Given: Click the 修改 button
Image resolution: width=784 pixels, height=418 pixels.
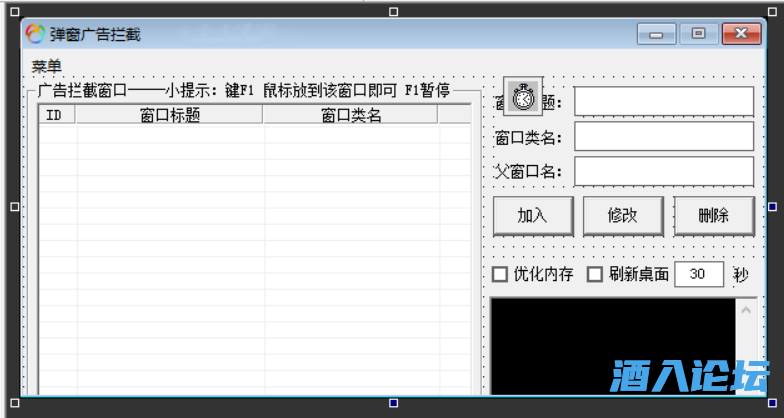Looking at the screenshot, I should pos(623,216).
